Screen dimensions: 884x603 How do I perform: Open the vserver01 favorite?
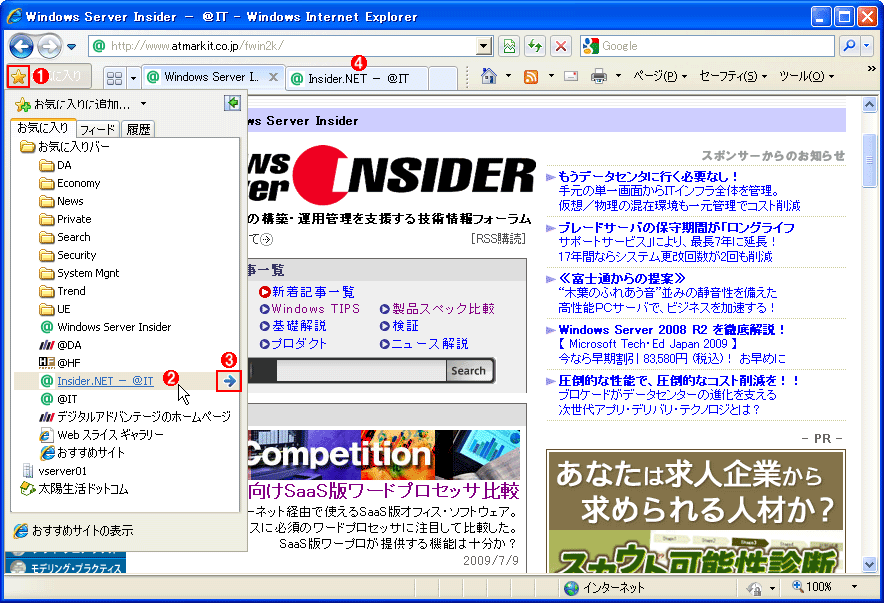pos(54,471)
